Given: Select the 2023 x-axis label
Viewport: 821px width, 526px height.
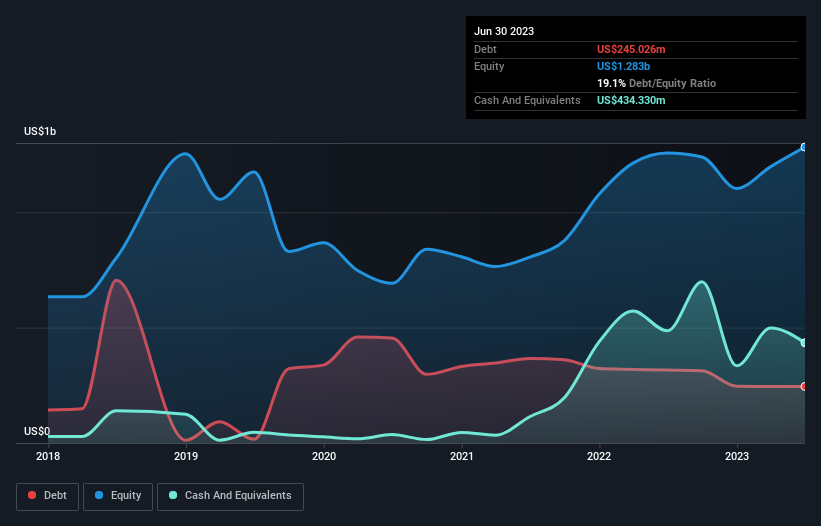Looking at the screenshot, I should point(737,456).
